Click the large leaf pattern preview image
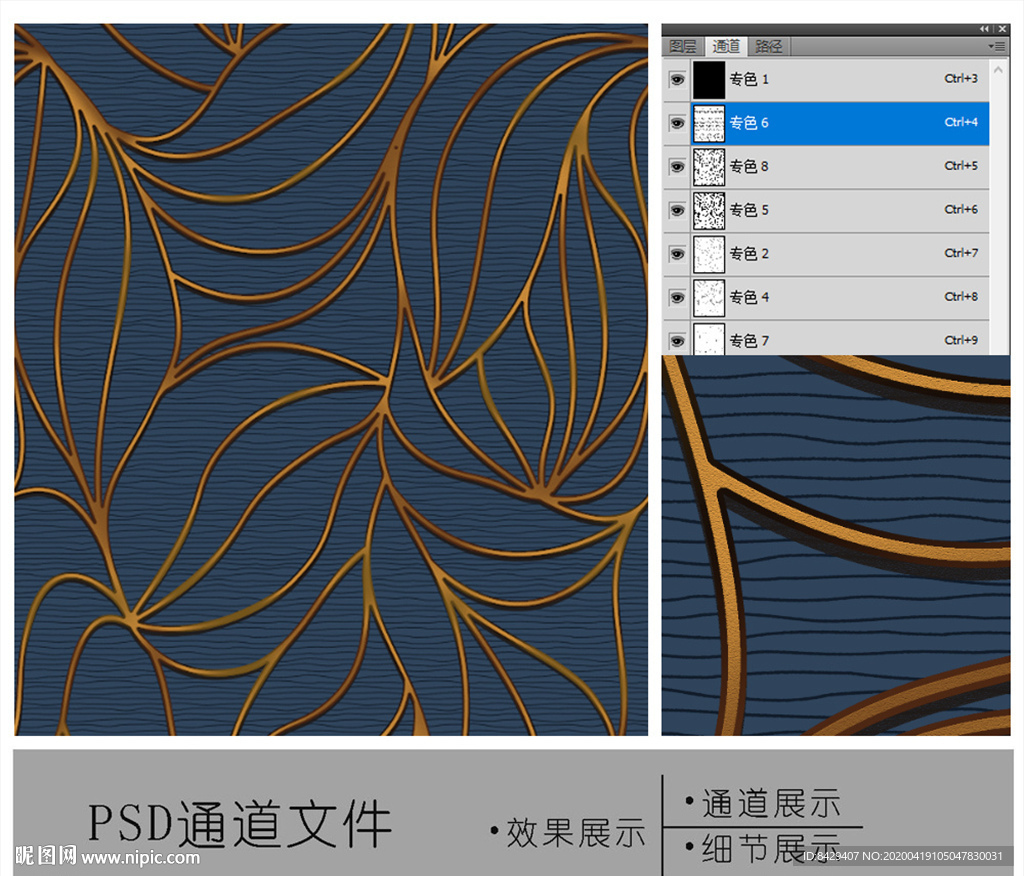The height and width of the screenshot is (876, 1024). point(331,380)
